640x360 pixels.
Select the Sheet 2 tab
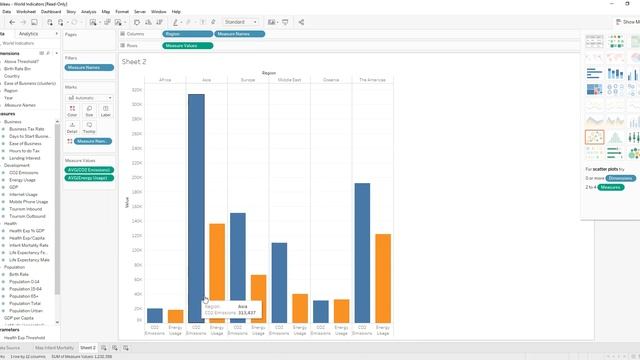tap(88, 348)
